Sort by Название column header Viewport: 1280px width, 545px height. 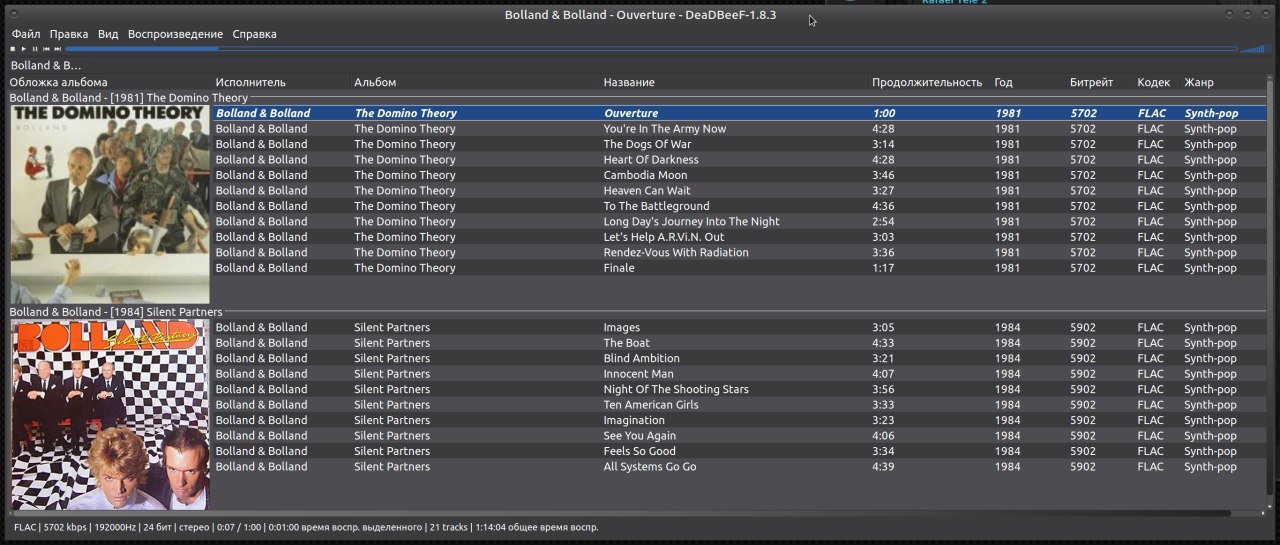tap(629, 82)
